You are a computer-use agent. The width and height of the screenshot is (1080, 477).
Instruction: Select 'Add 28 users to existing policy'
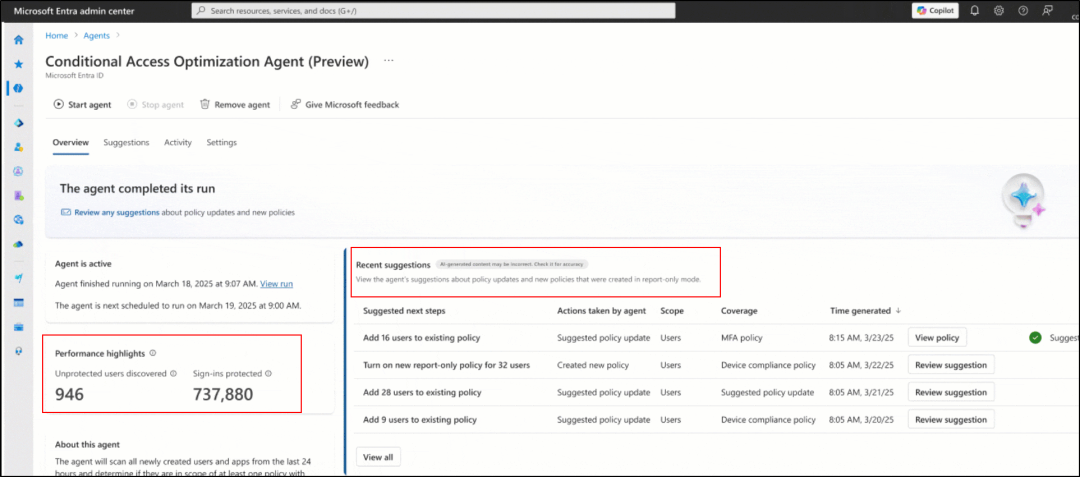(422, 392)
